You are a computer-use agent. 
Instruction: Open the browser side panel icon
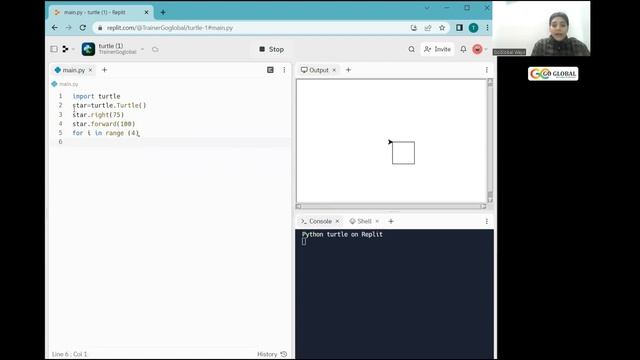(459, 28)
